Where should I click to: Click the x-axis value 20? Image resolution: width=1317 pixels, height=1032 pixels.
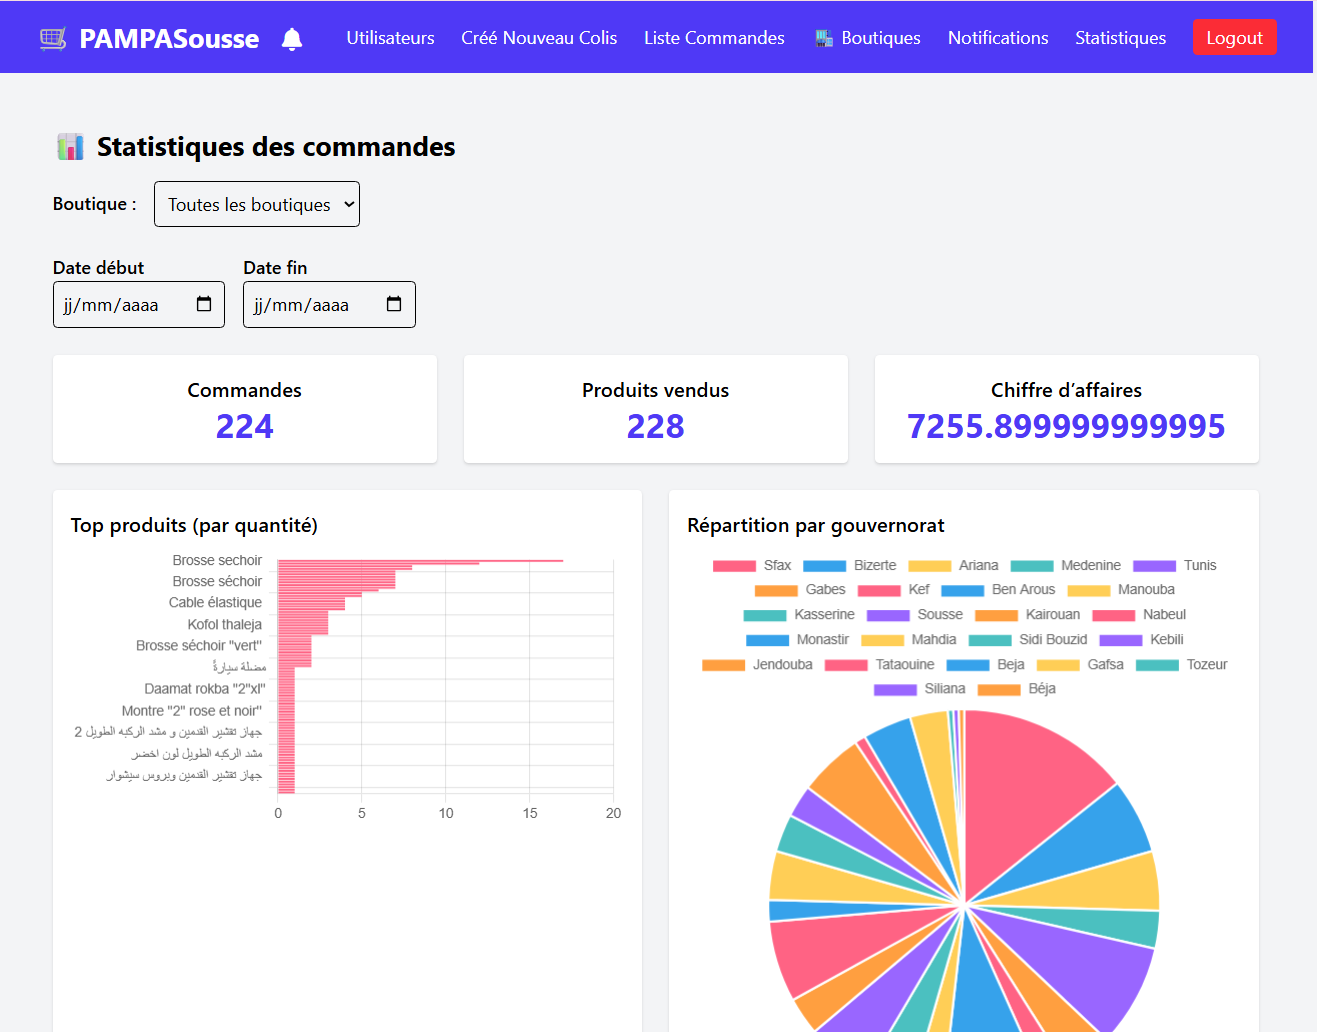pos(613,814)
